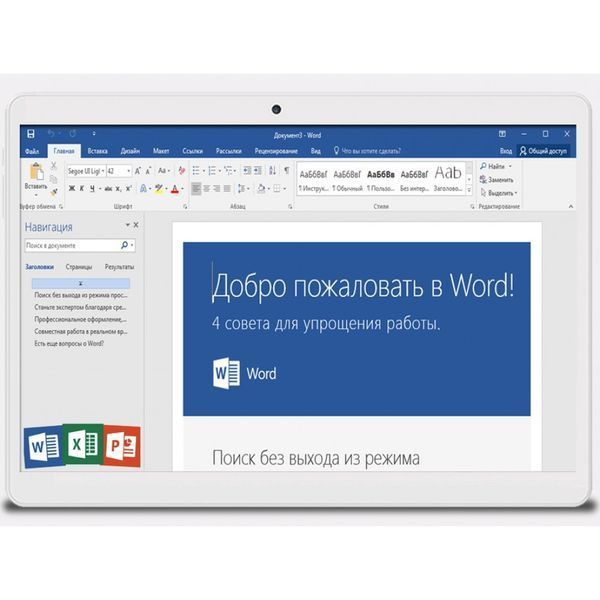
Task: Apply the Обычный style
Action: click(x=347, y=180)
